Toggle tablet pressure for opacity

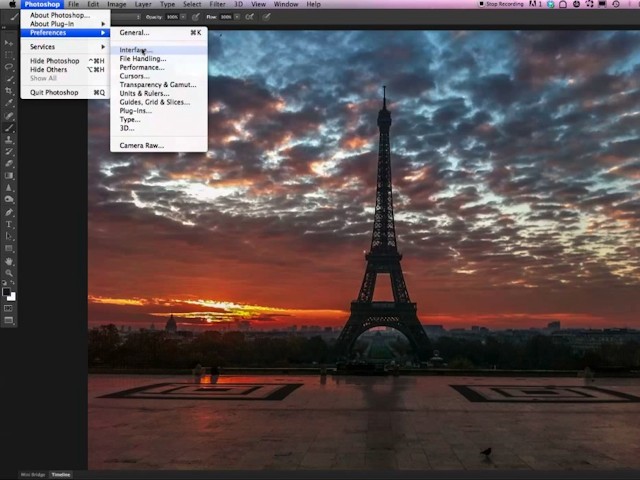coord(196,17)
